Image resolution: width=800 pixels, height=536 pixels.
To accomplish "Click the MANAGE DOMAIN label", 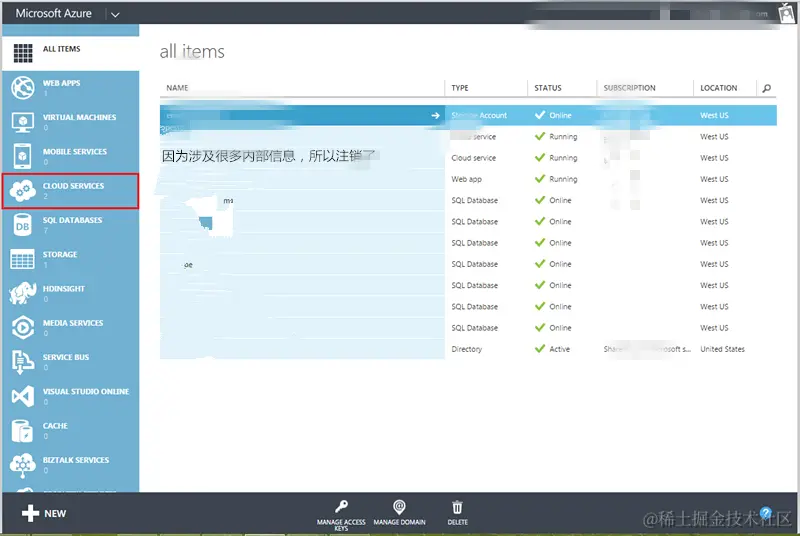I will pyautogui.click(x=399, y=522).
